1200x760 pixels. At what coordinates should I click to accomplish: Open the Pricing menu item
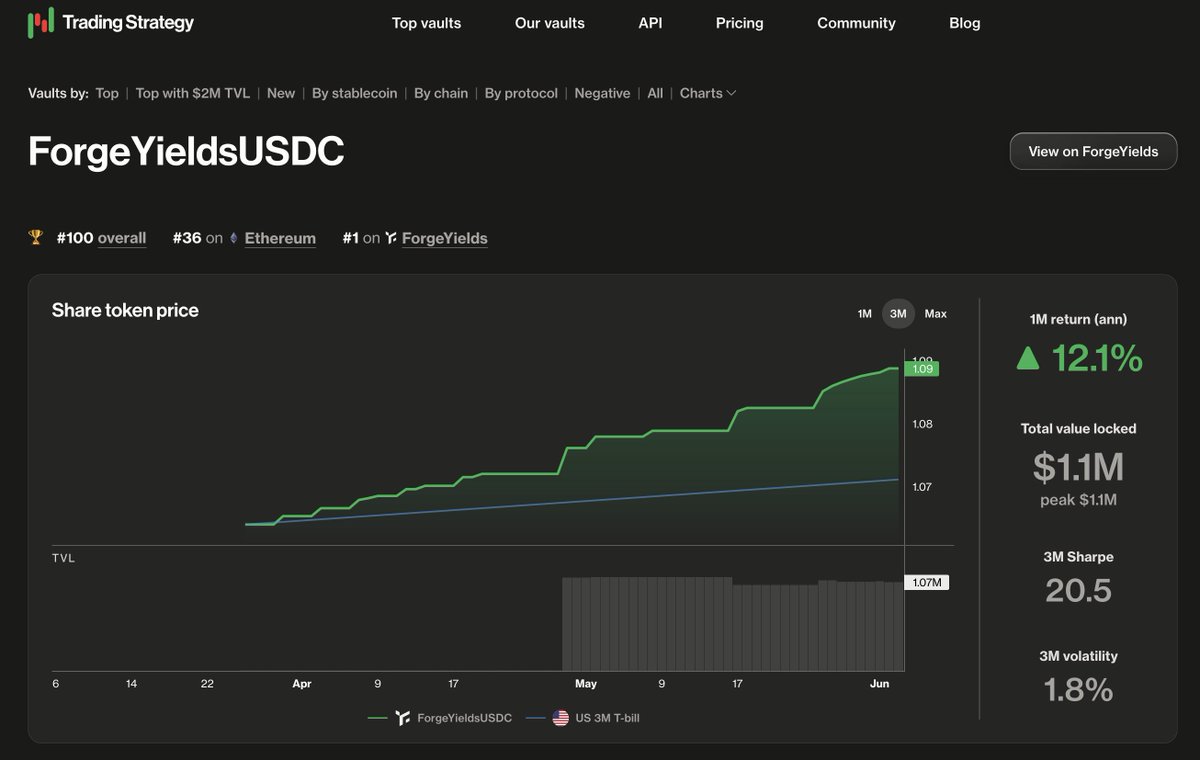point(740,23)
